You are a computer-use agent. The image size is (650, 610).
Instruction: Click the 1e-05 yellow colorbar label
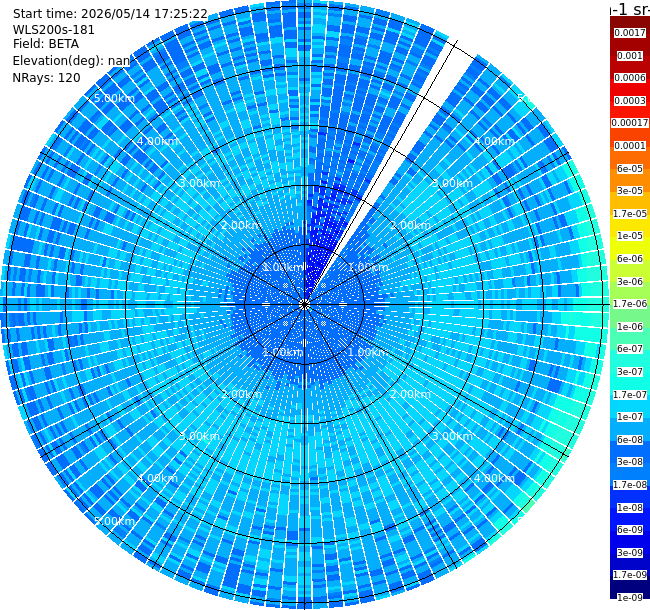[x=630, y=236]
